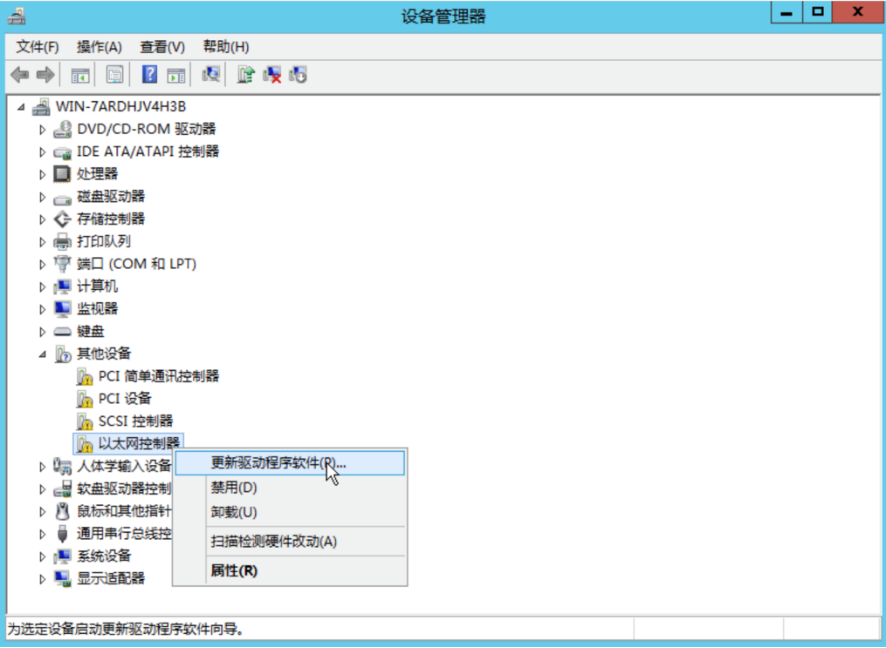
Task: Click the Back arrow in the toolbar
Action: point(19,75)
